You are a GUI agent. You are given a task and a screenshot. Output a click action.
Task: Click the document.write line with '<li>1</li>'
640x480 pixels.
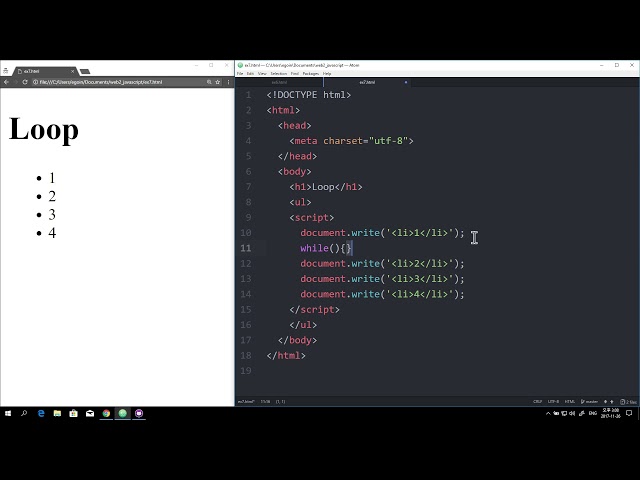pos(382,233)
